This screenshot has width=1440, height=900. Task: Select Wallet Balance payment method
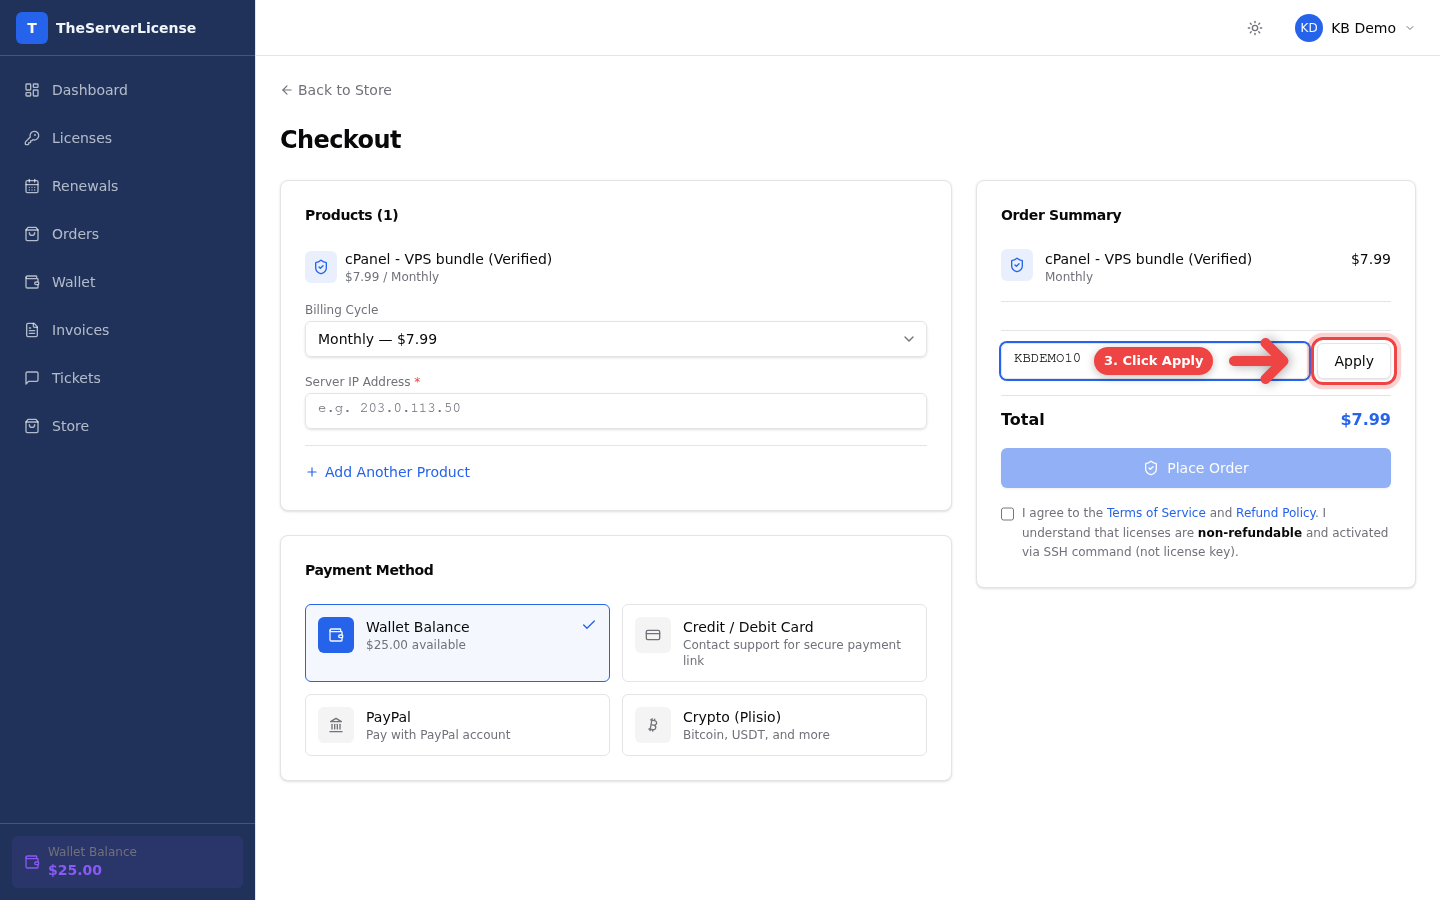457,643
